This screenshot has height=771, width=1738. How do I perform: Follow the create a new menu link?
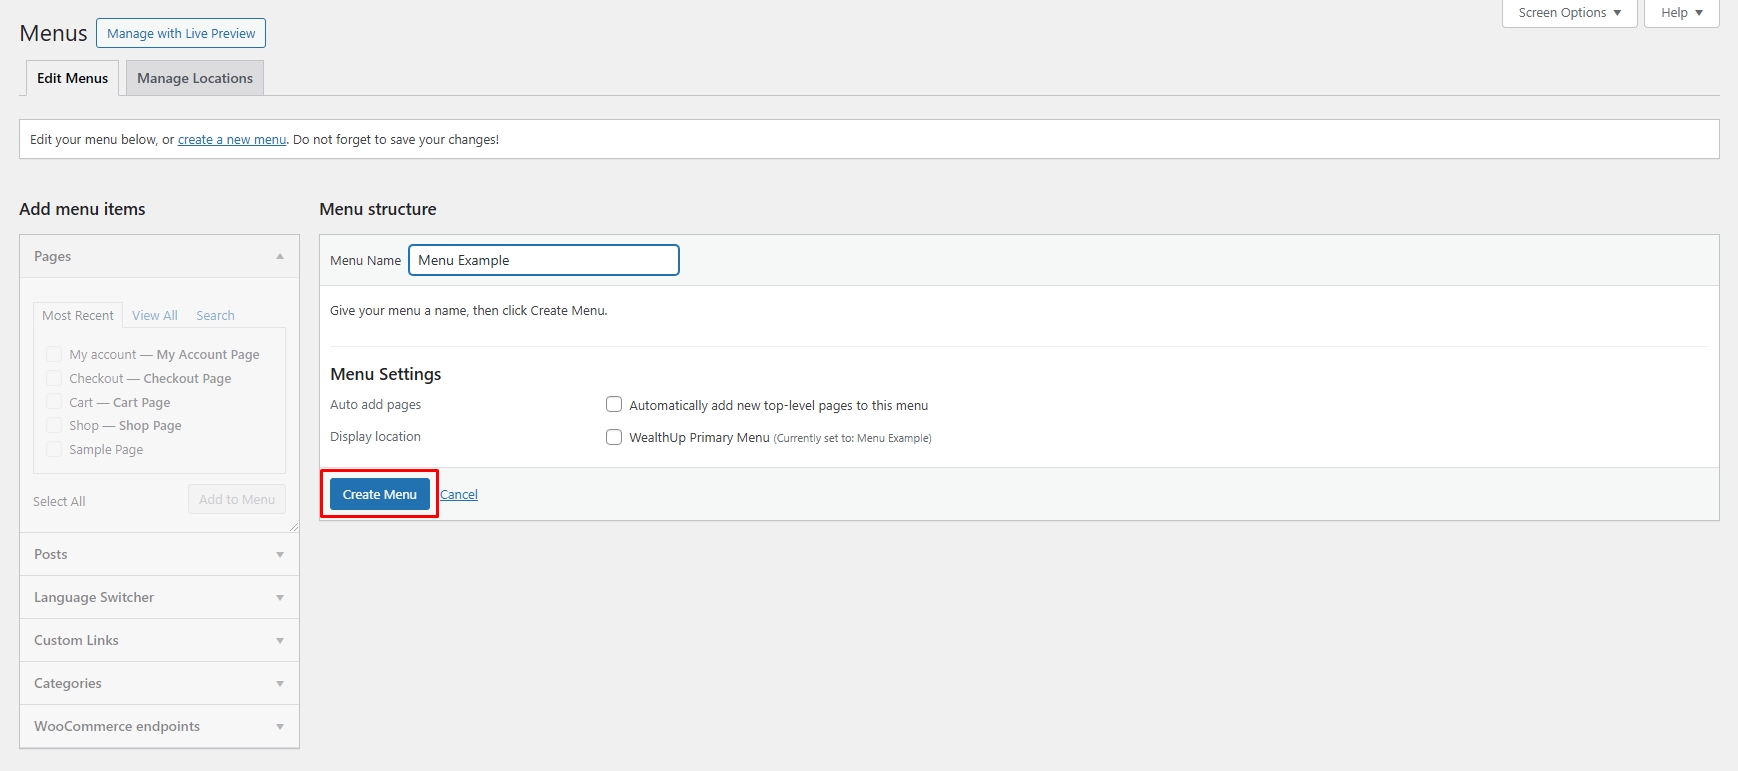232,140
